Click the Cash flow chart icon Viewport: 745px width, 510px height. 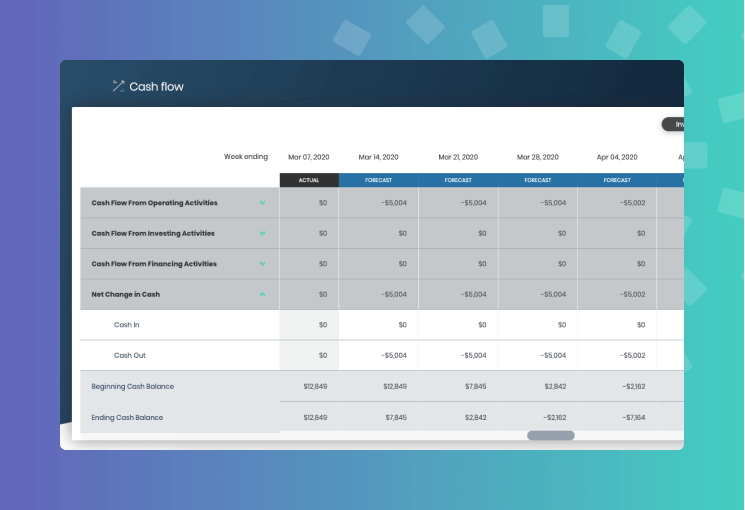[118, 86]
